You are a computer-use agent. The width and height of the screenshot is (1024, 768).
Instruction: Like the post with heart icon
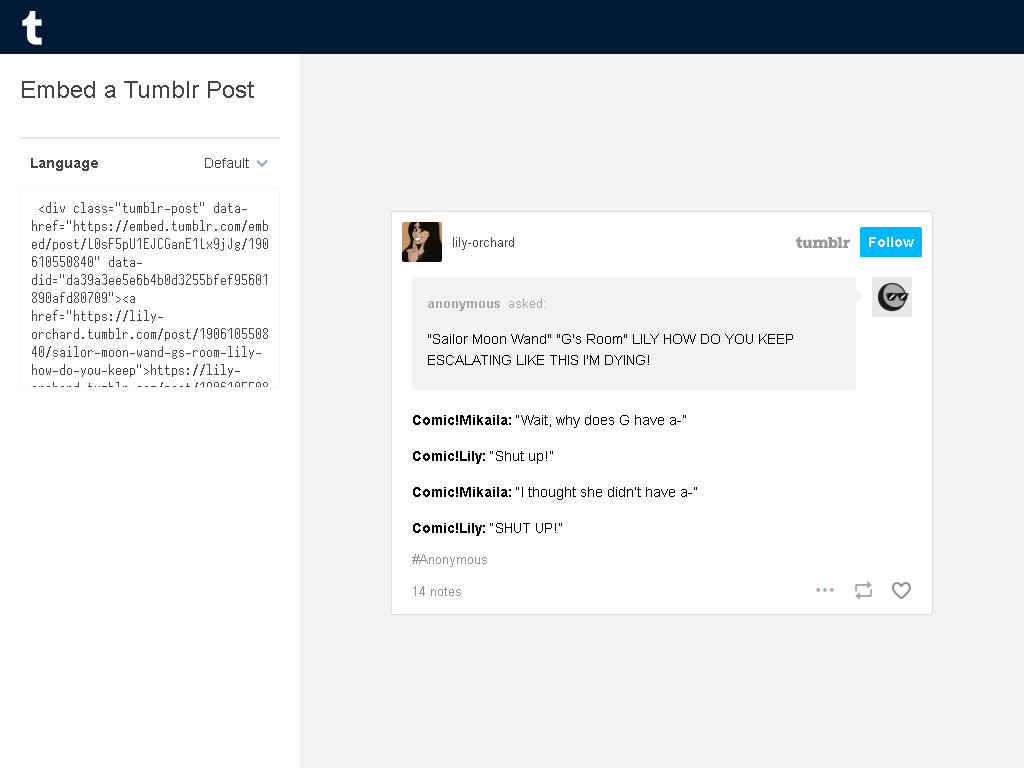pos(901,590)
